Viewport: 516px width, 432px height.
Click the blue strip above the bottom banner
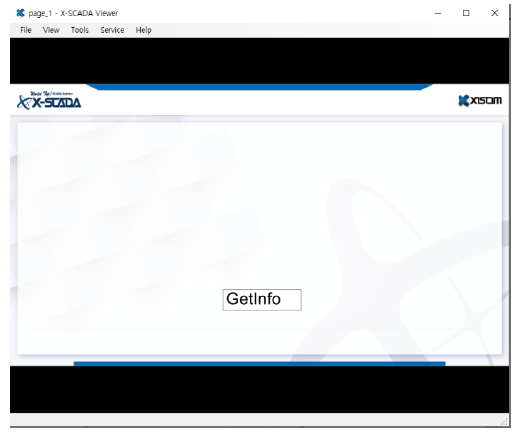[x=259, y=364]
